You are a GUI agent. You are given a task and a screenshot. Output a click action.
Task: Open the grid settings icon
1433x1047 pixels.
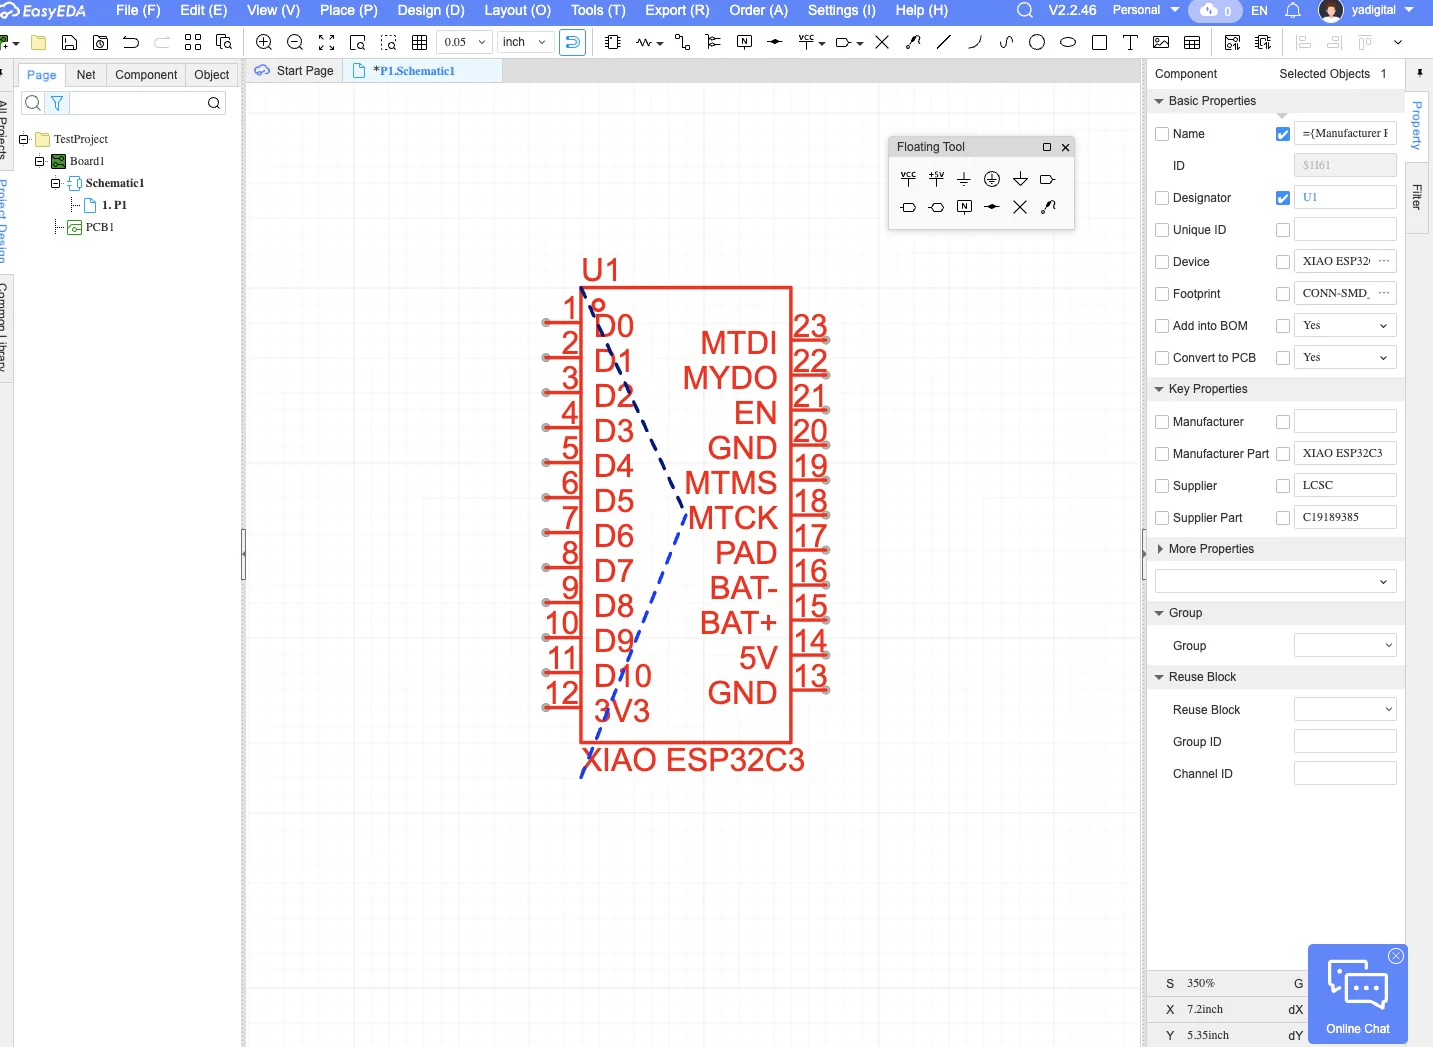pos(420,42)
